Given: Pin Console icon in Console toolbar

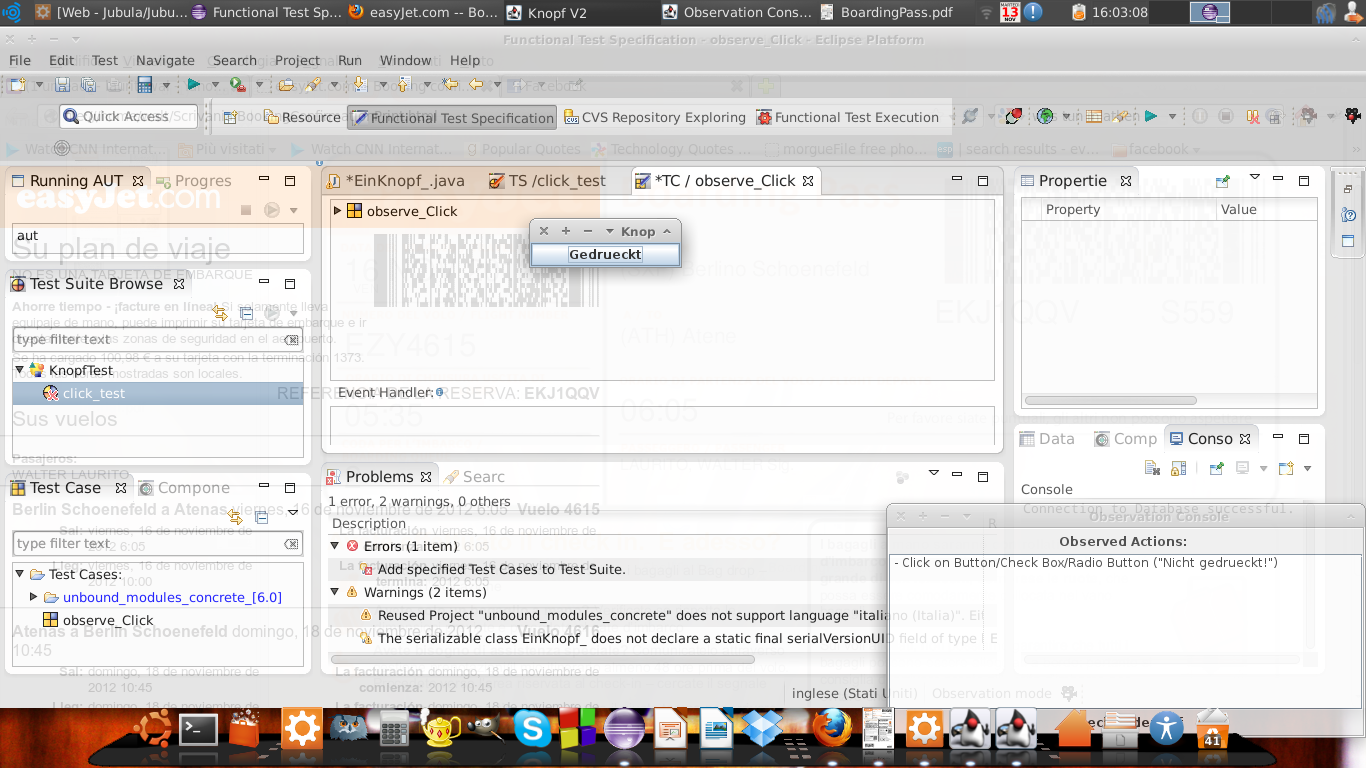Looking at the screenshot, I should [x=1216, y=468].
